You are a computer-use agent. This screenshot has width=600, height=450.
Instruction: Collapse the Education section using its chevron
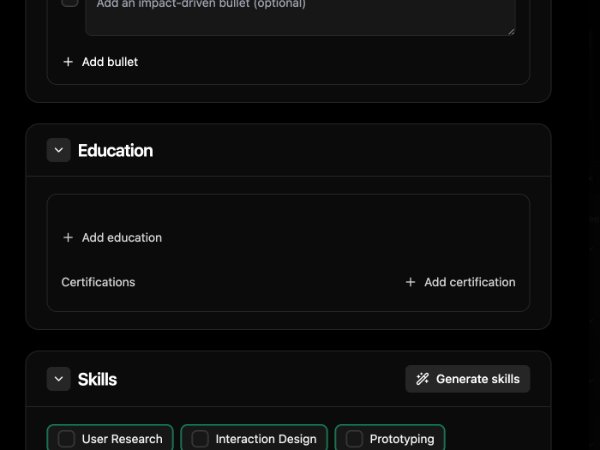(x=58, y=151)
